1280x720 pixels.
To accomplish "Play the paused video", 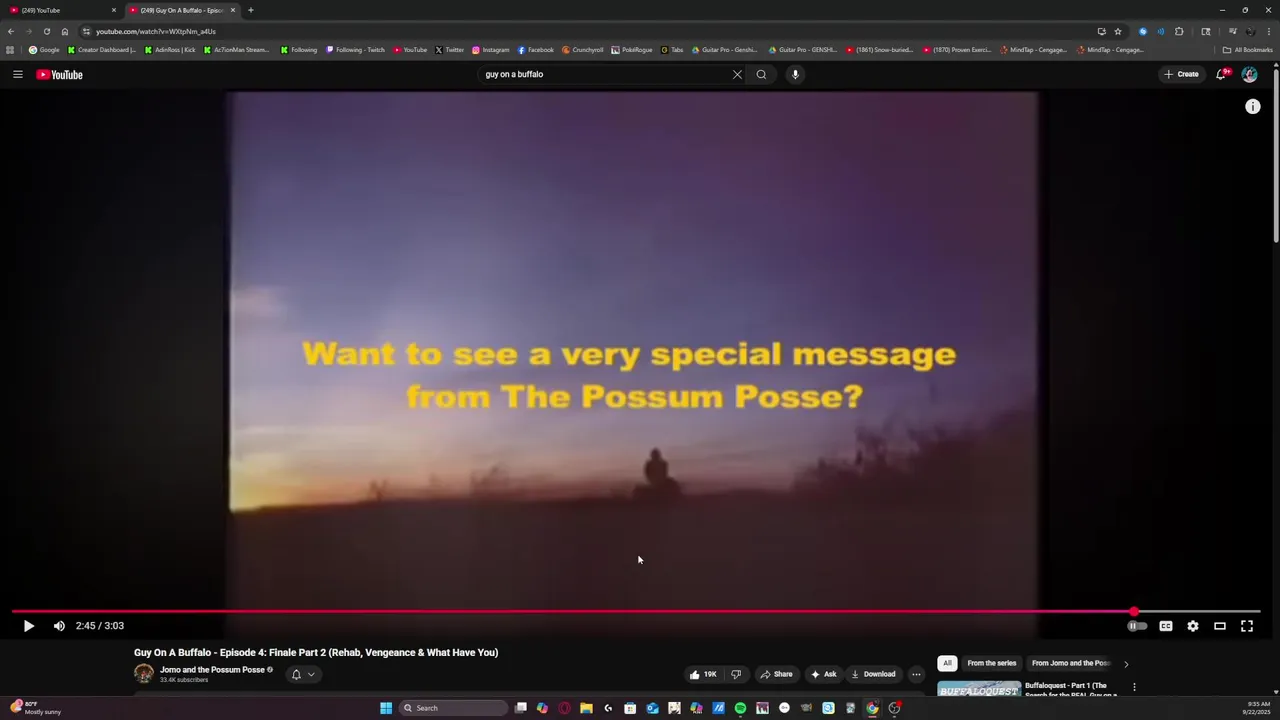I will click(x=28, y=626).
